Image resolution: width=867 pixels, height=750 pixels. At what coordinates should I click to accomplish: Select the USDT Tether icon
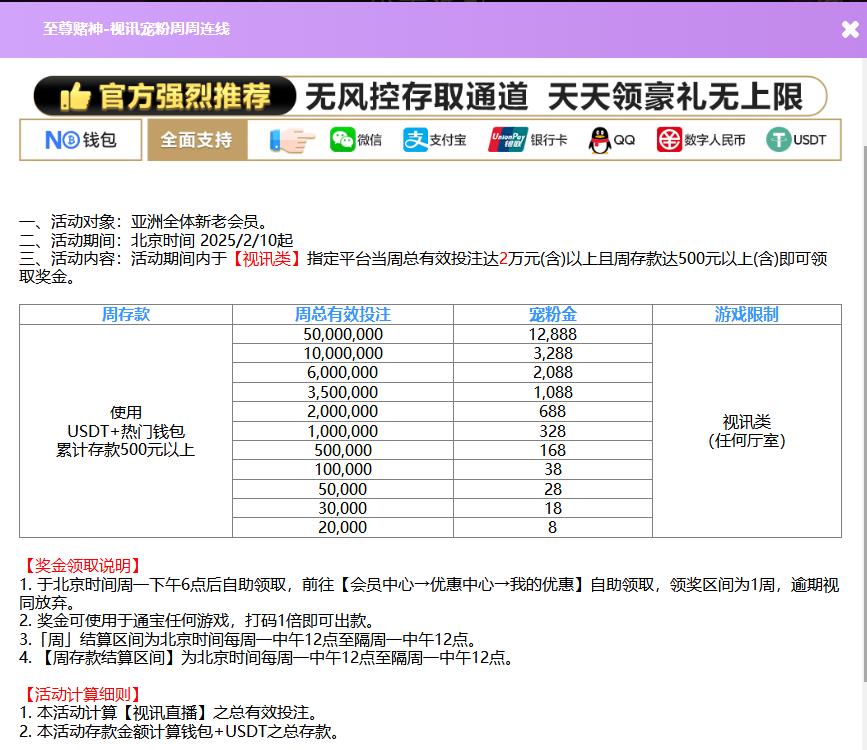tap(778, 140)
